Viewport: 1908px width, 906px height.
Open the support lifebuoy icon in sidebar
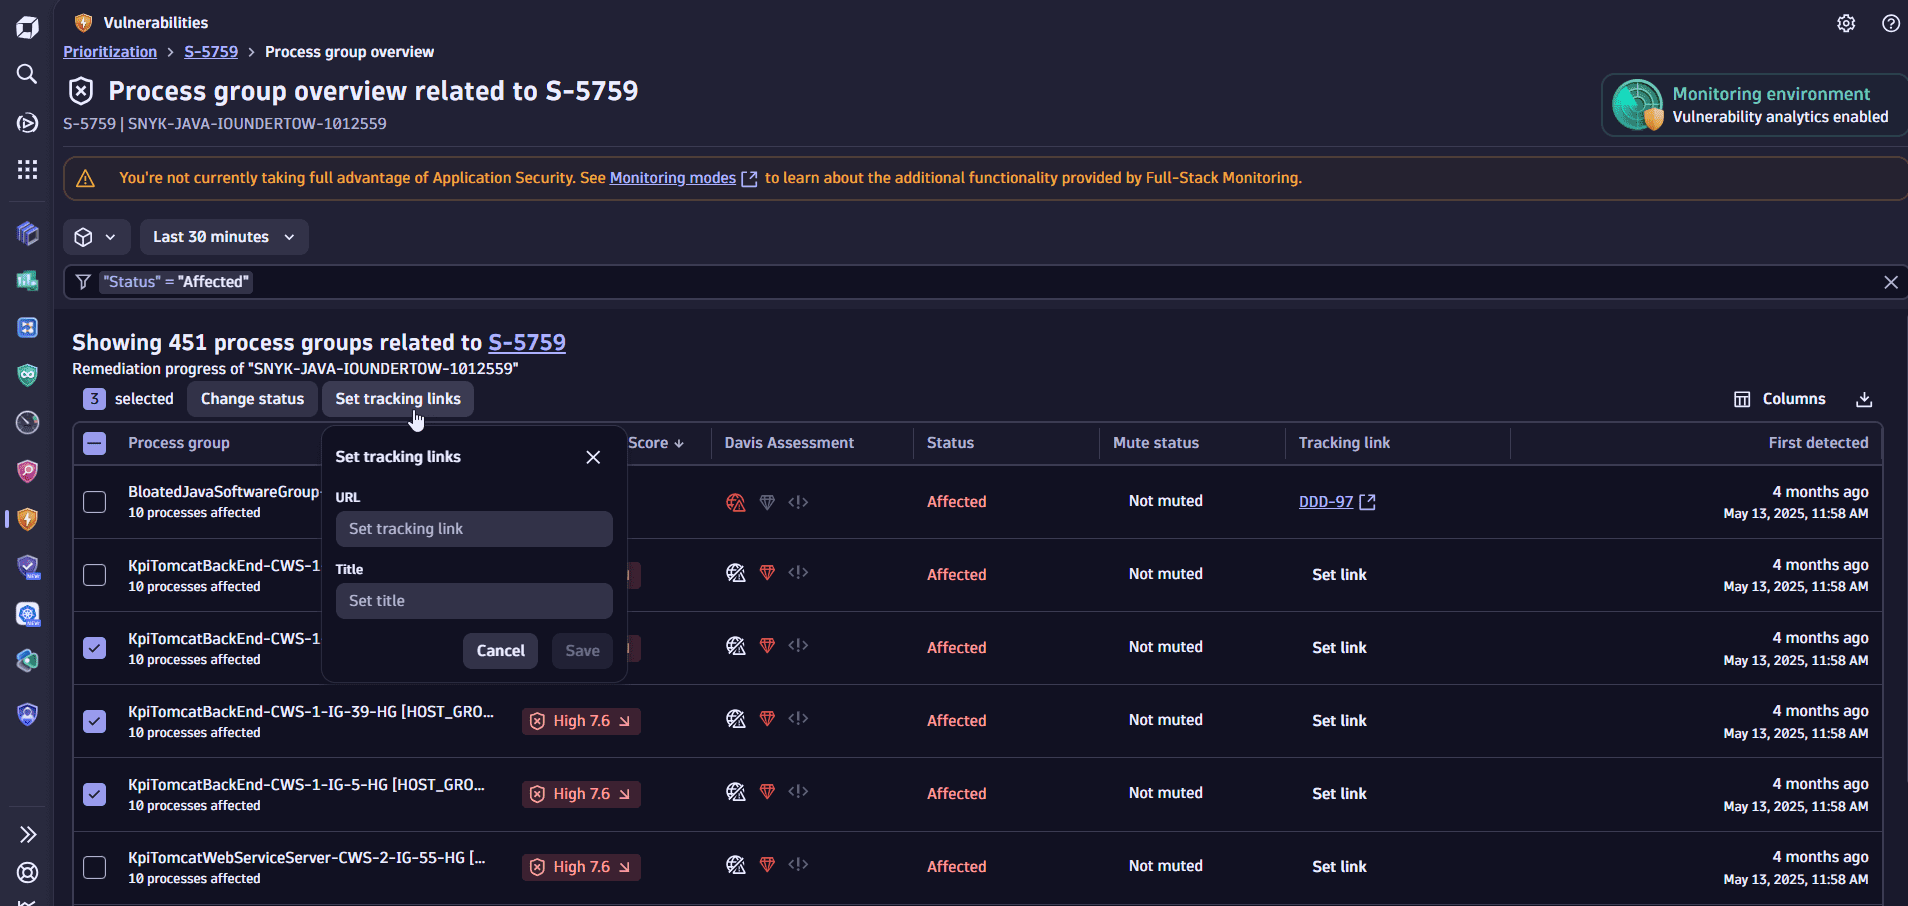[27, 872]
